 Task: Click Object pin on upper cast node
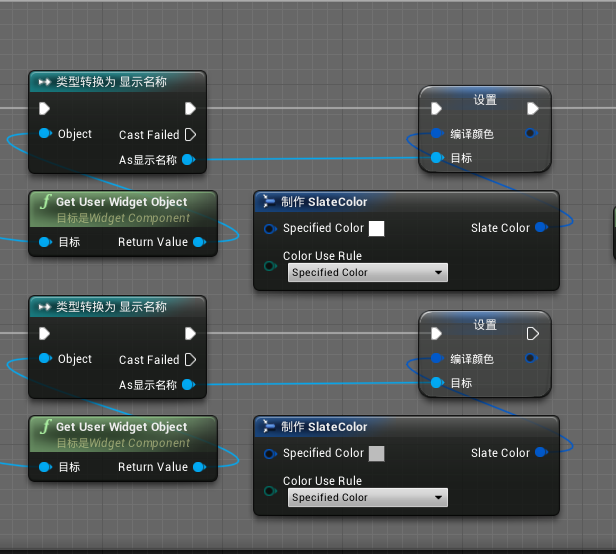[x=46, y=133]
